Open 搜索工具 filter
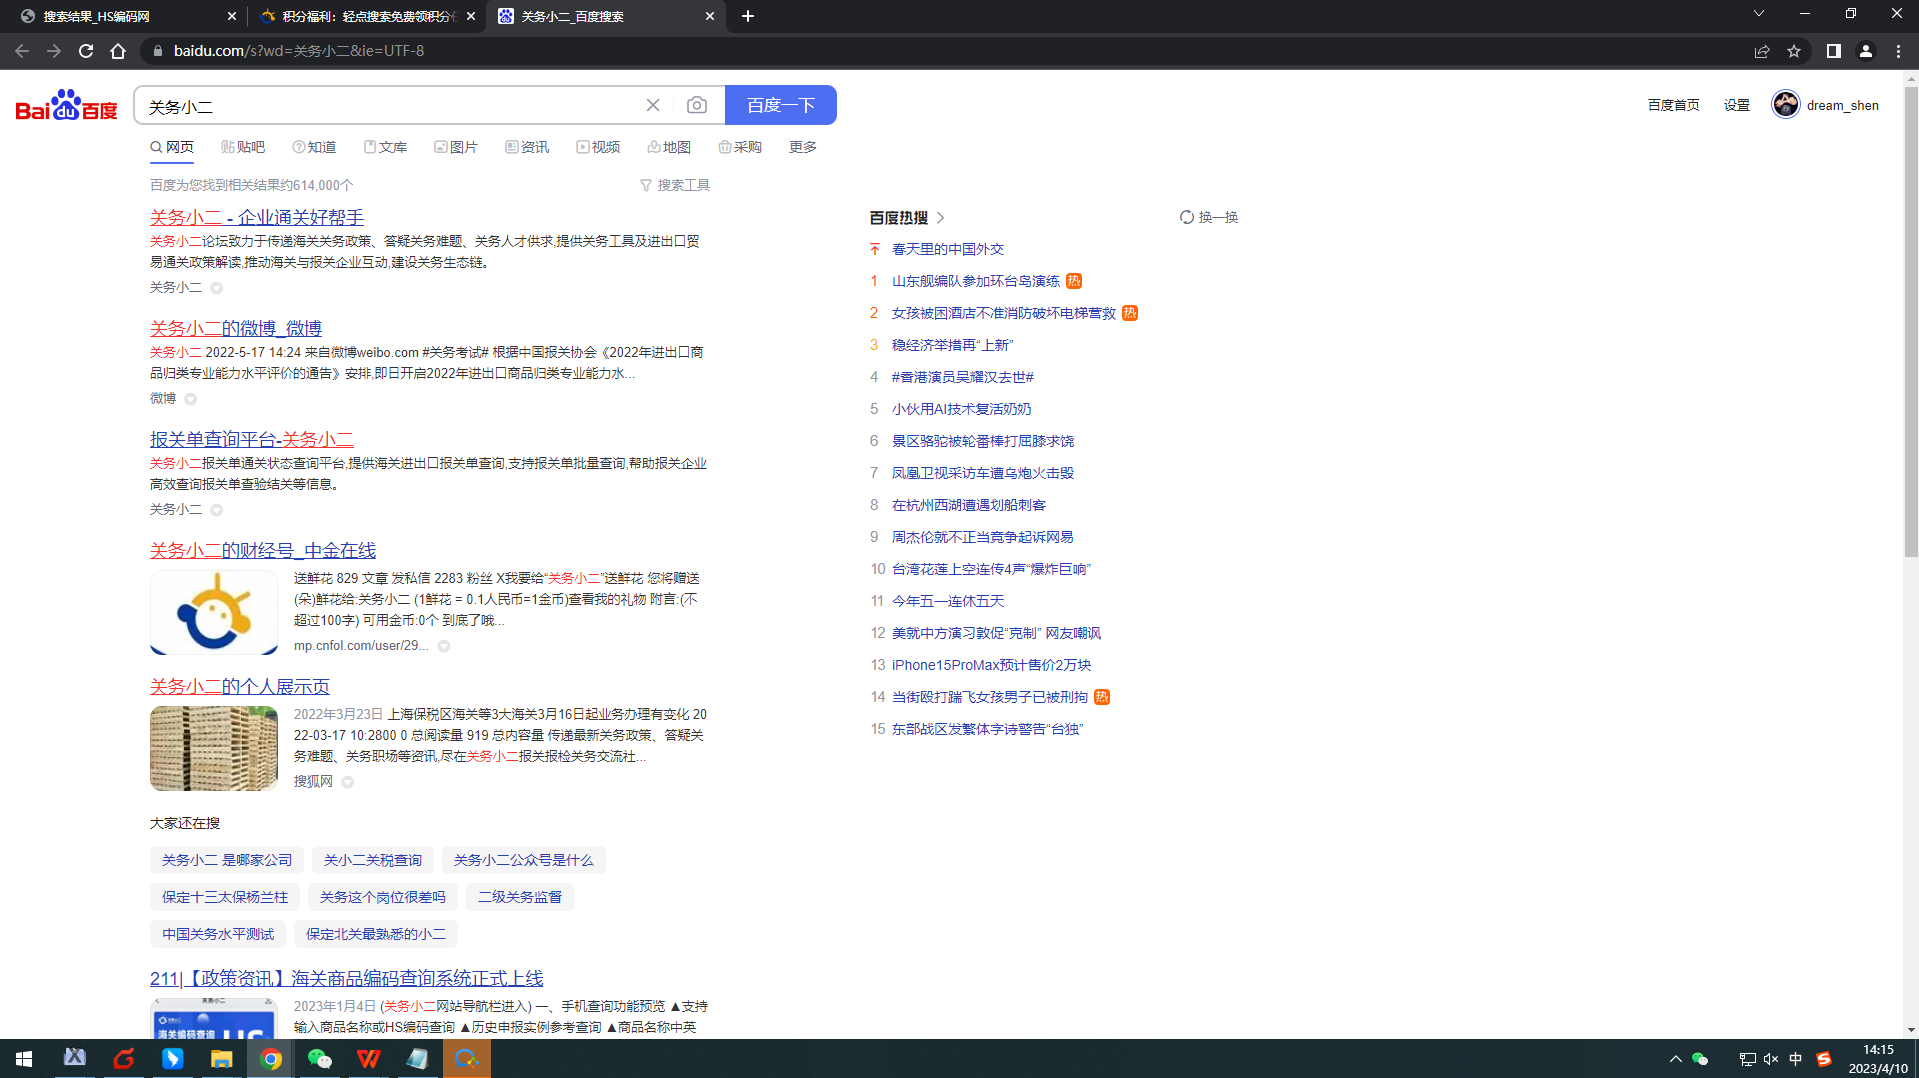Image resolution: width=1919 pixels, height=1078 pixels. click(x=675, y=185)
